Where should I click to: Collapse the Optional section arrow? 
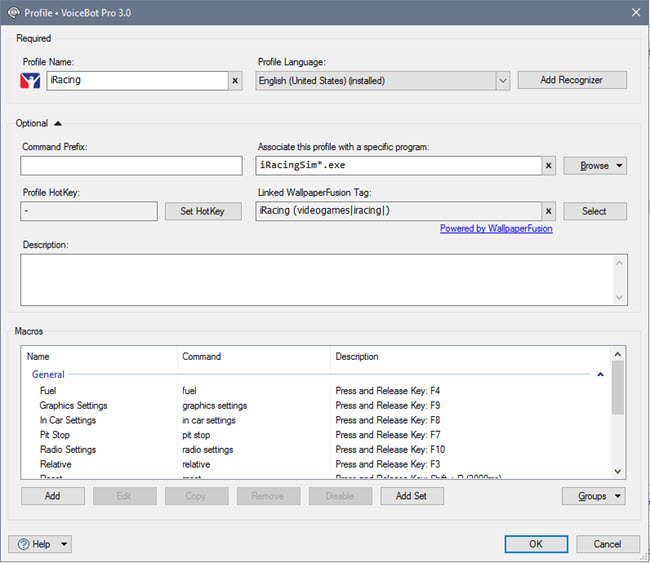(x=58, y=123)
